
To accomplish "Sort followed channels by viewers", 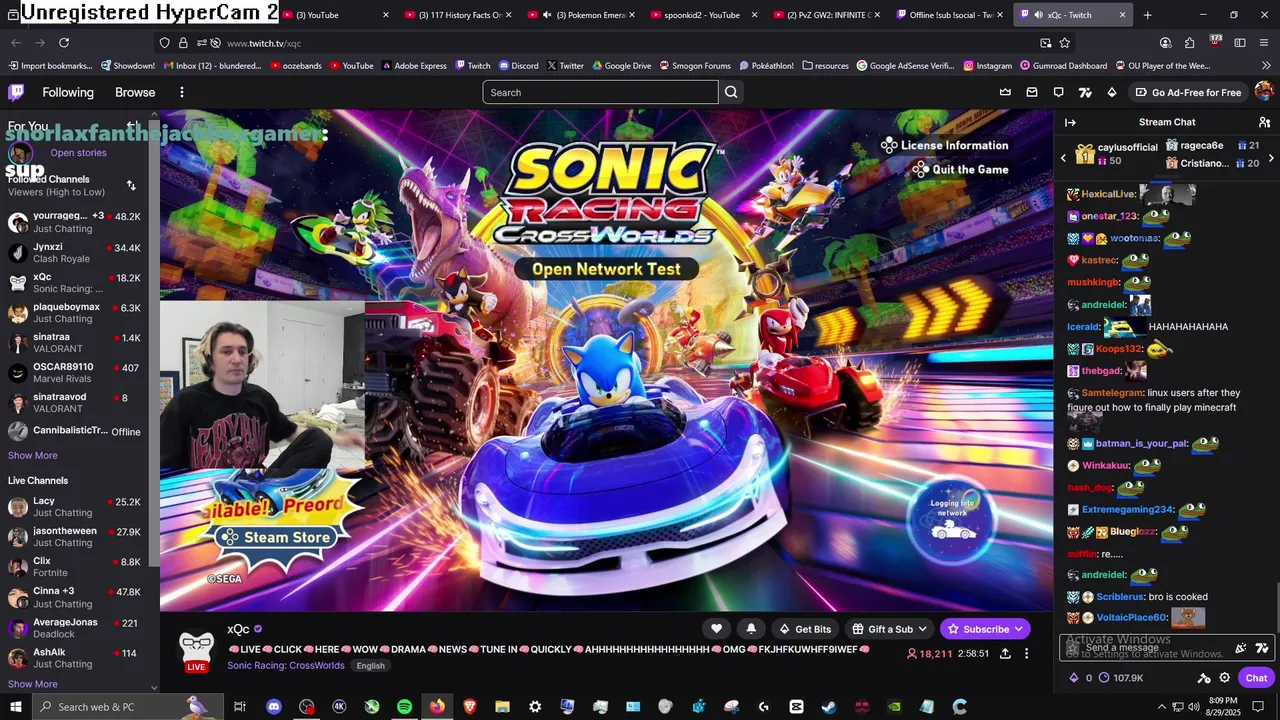I will [131, 185].
